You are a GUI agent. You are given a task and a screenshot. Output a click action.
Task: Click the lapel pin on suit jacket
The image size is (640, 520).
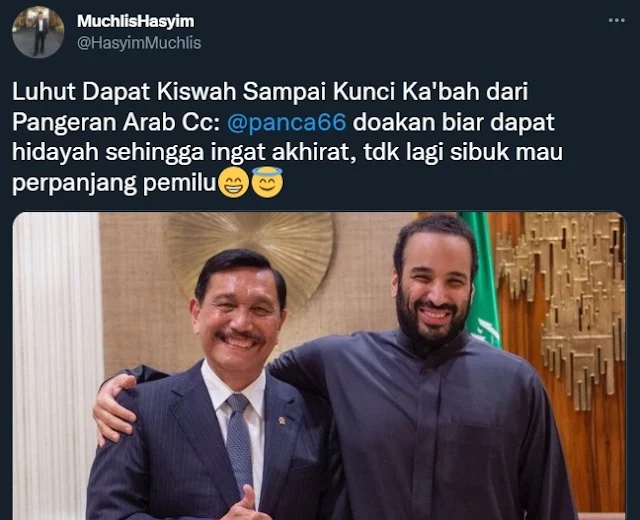coord(281,420)
